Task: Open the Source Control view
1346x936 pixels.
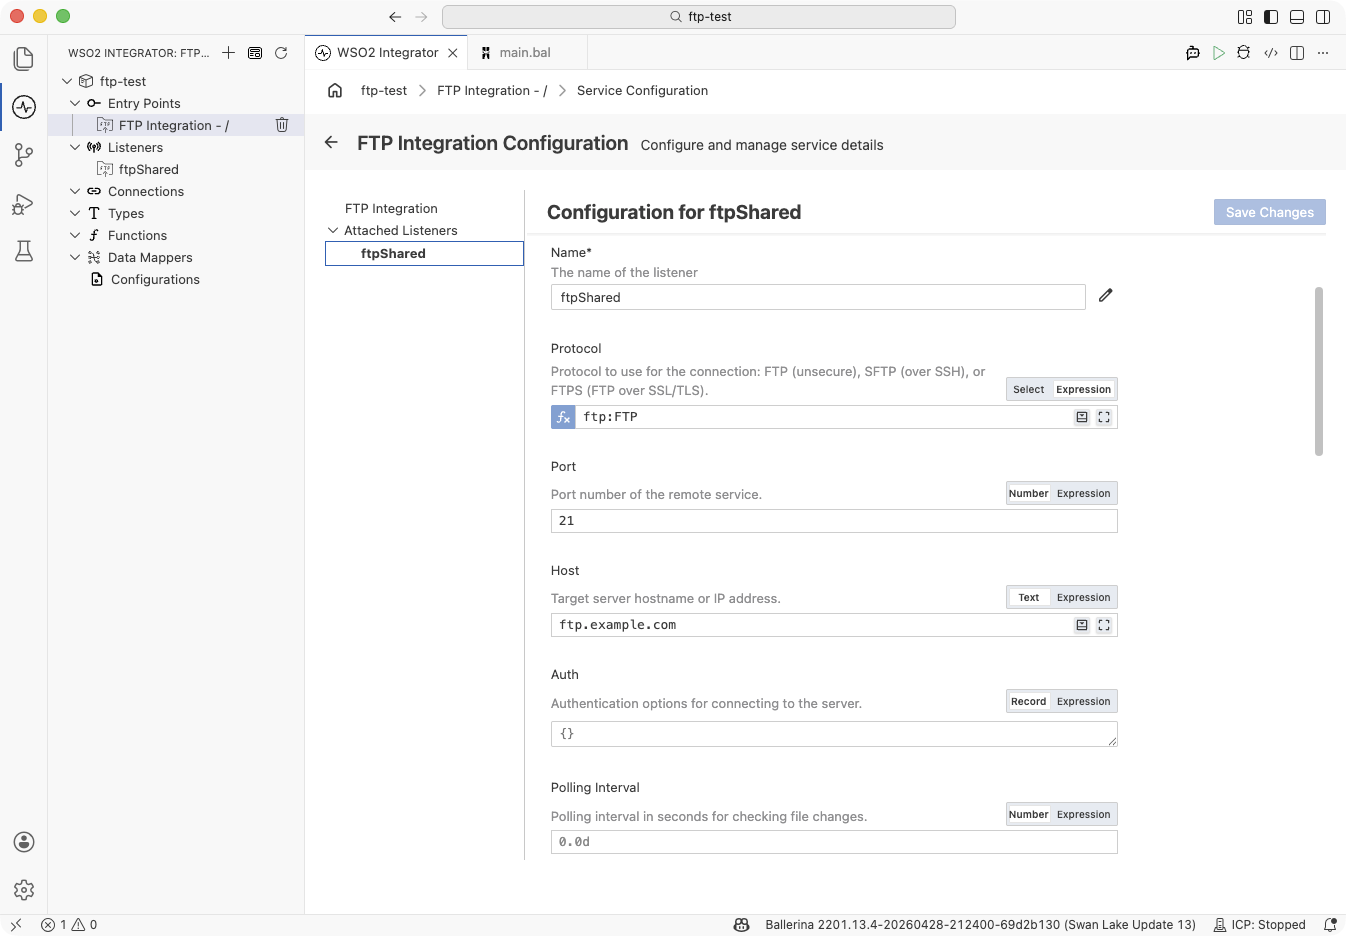Action: (24, 155)
